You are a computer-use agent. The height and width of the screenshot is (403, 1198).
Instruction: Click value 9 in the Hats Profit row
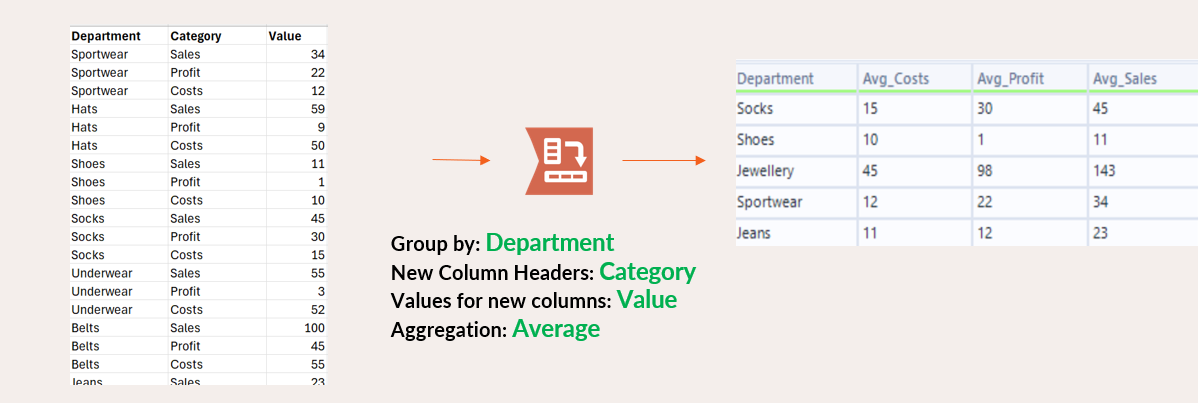322,128
